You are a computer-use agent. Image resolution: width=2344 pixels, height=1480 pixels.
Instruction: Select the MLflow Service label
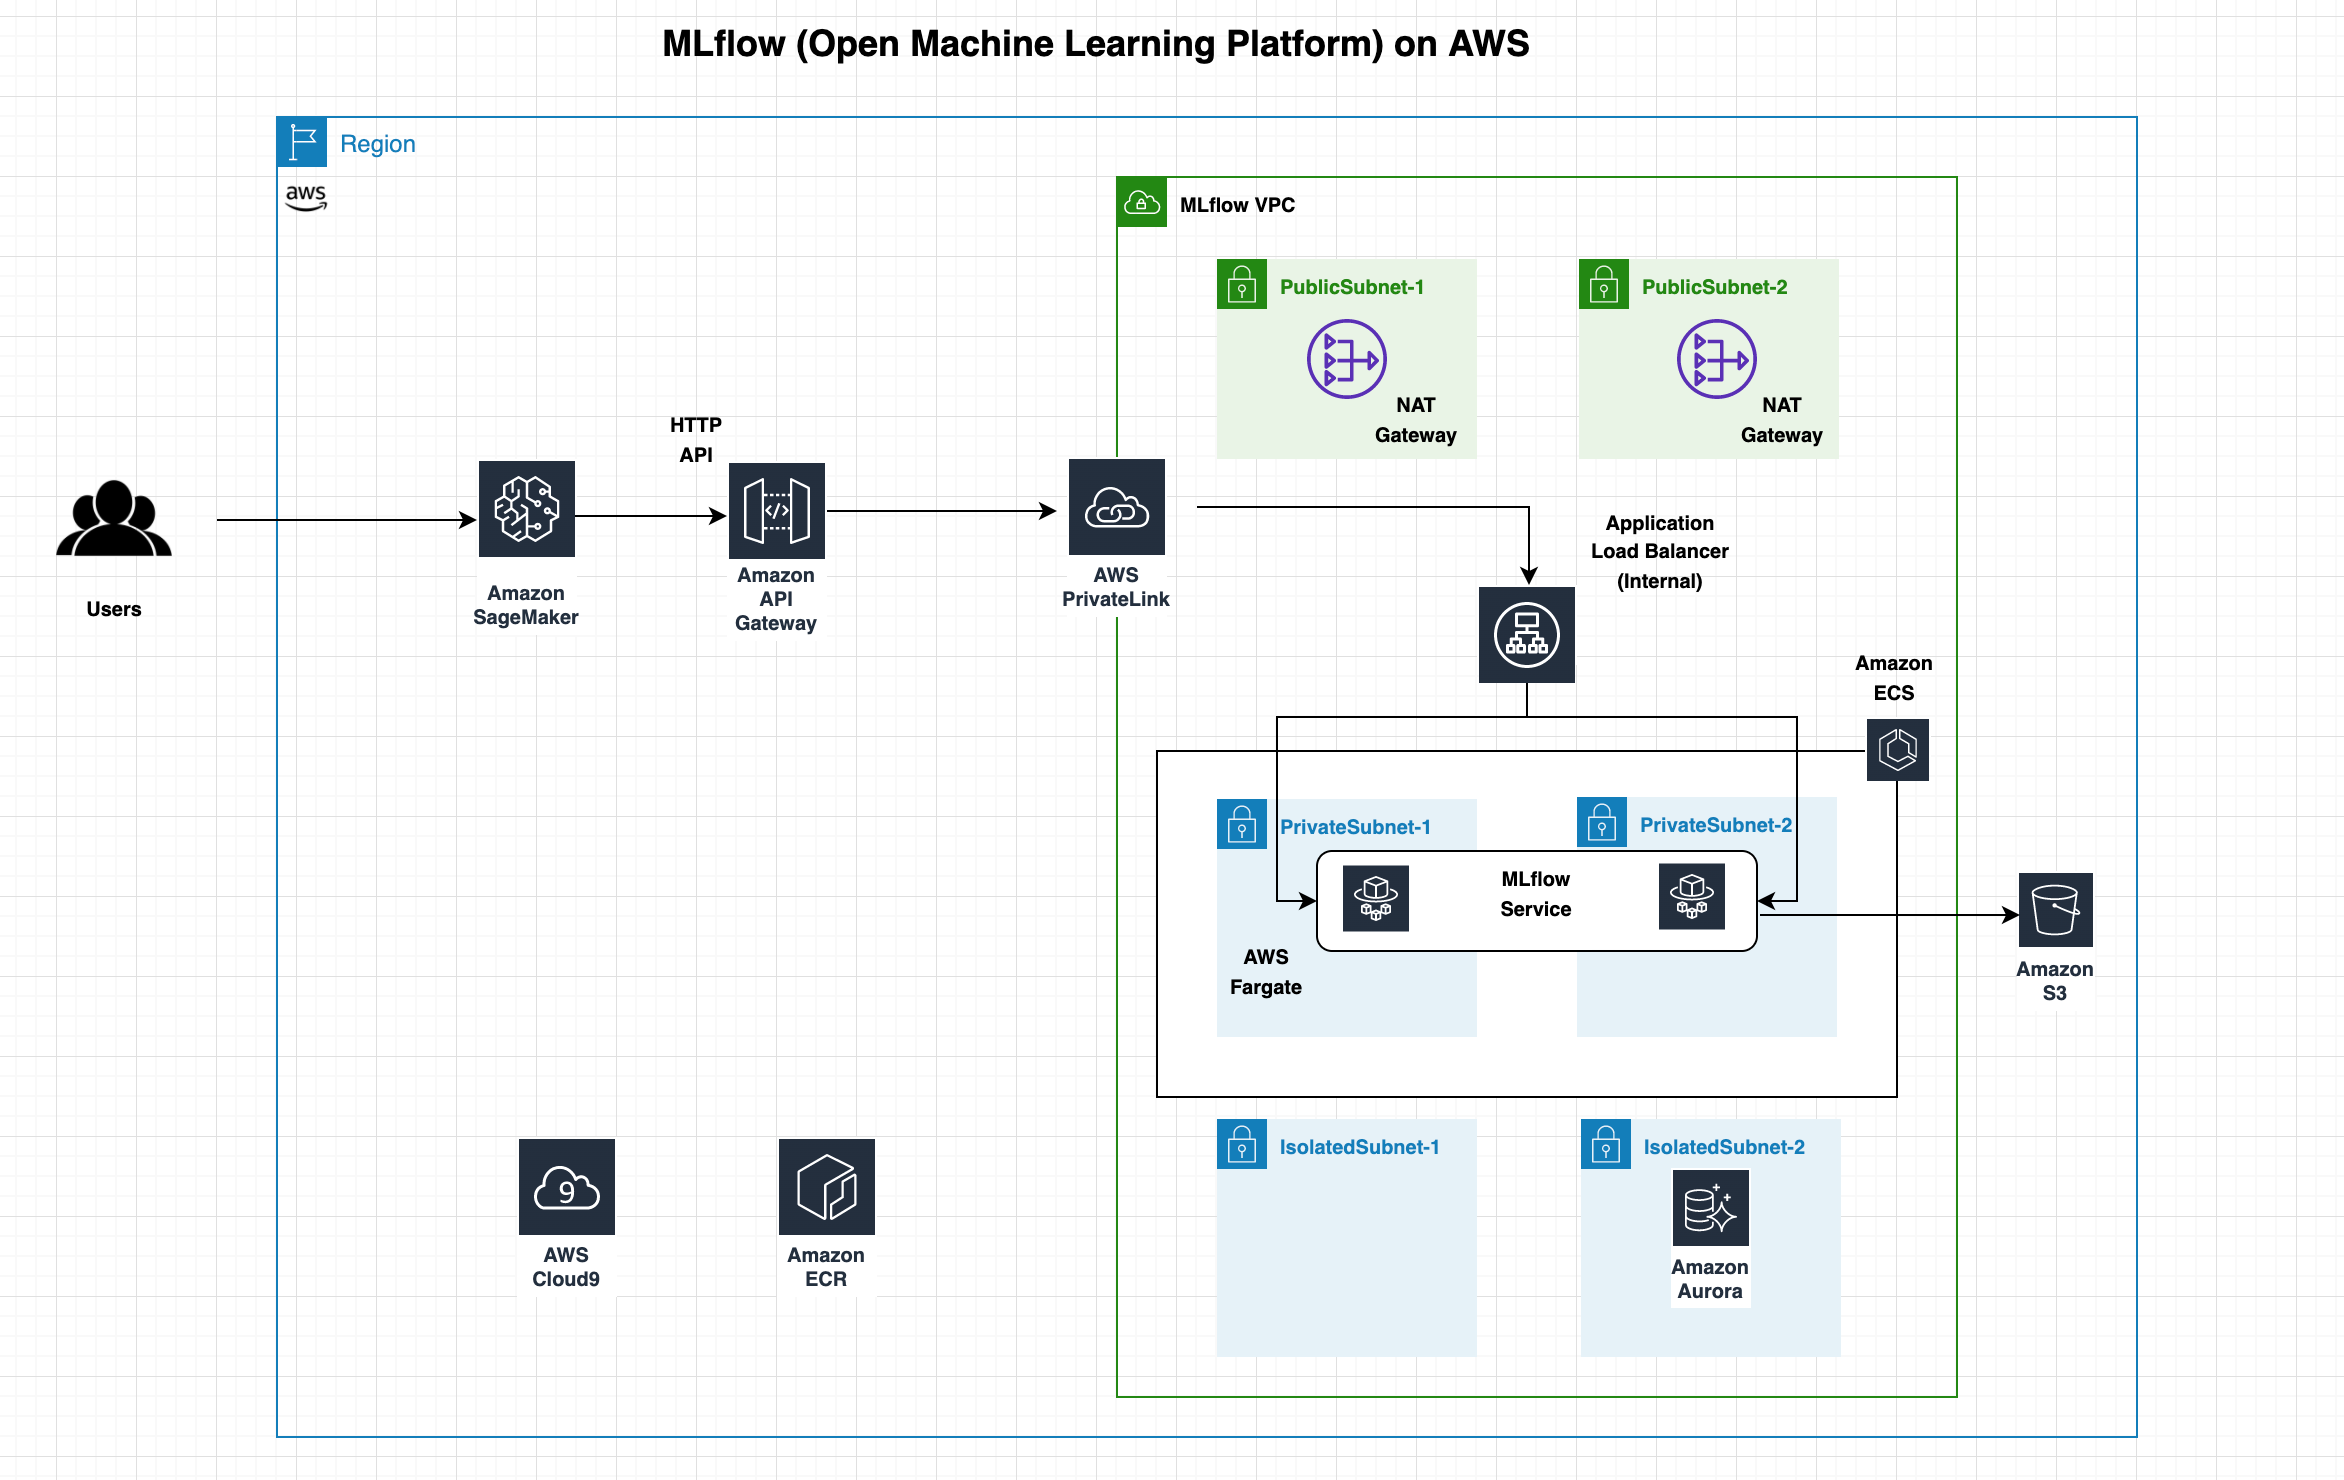[1536, 894]
